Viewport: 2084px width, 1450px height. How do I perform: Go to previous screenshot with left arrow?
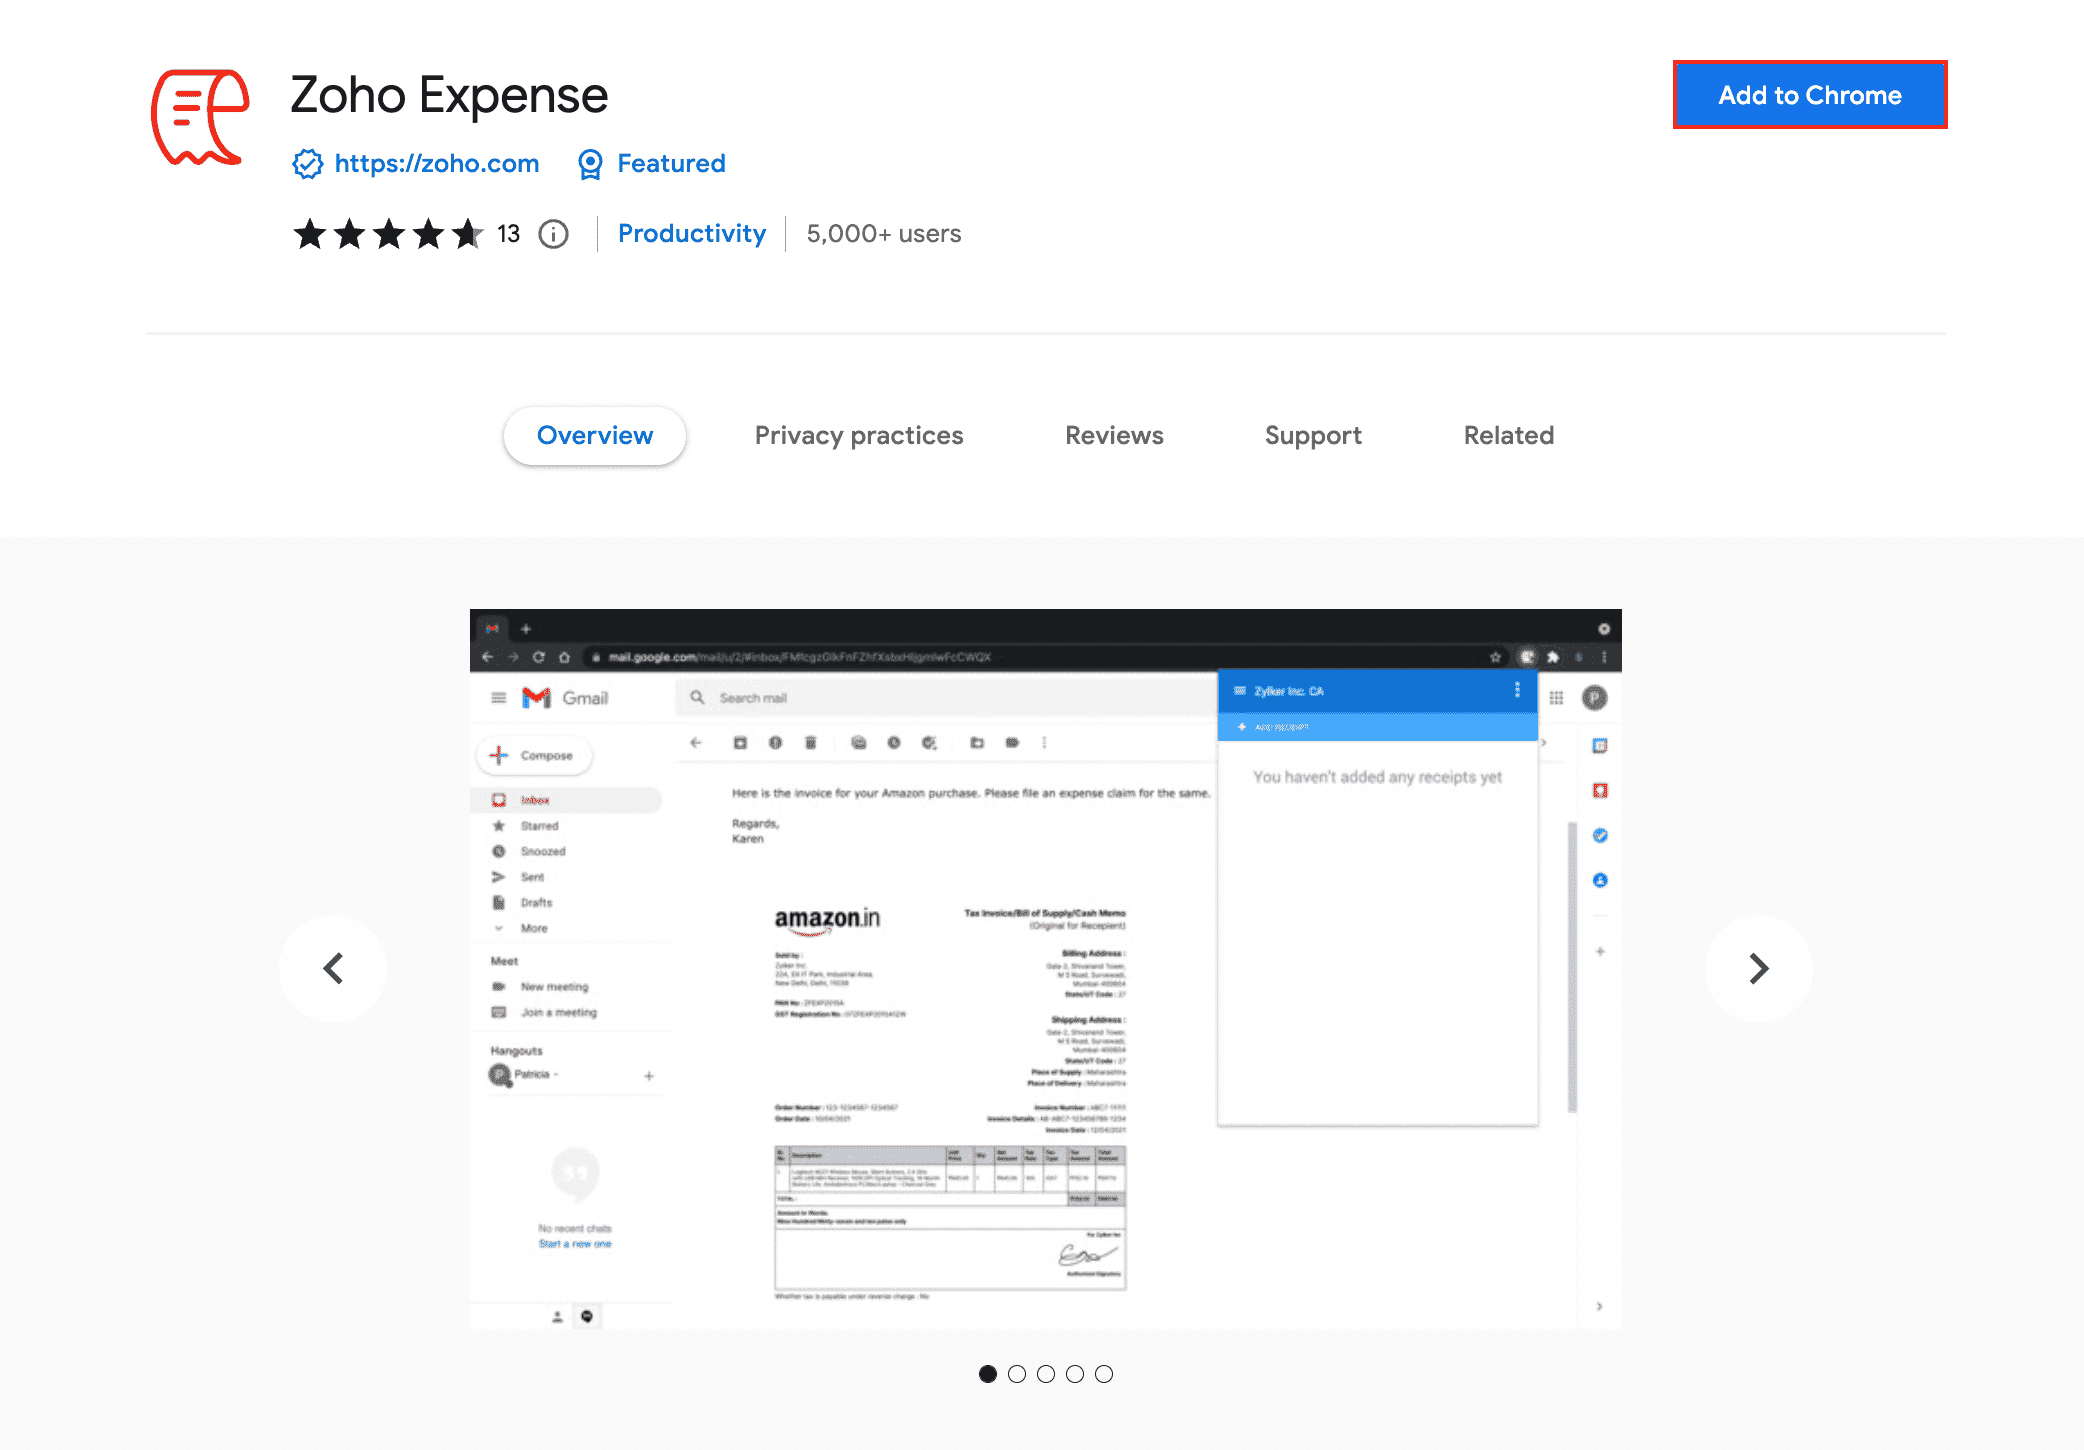[333, 968]
